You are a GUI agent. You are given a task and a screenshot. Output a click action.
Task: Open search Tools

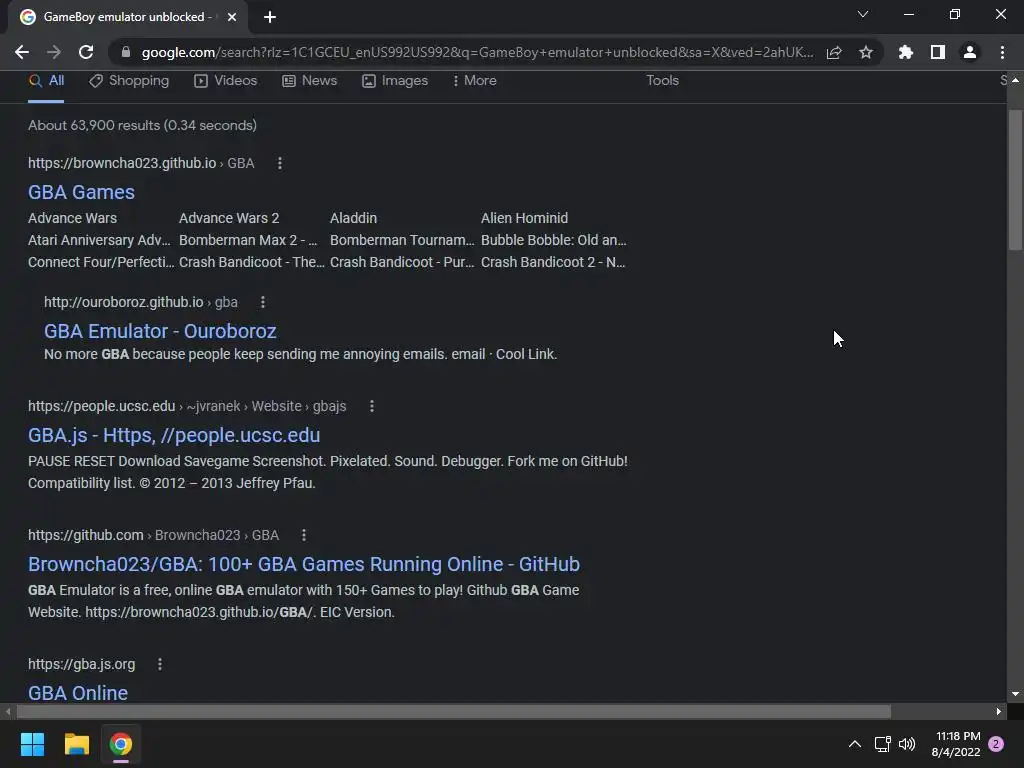[662, 80]
